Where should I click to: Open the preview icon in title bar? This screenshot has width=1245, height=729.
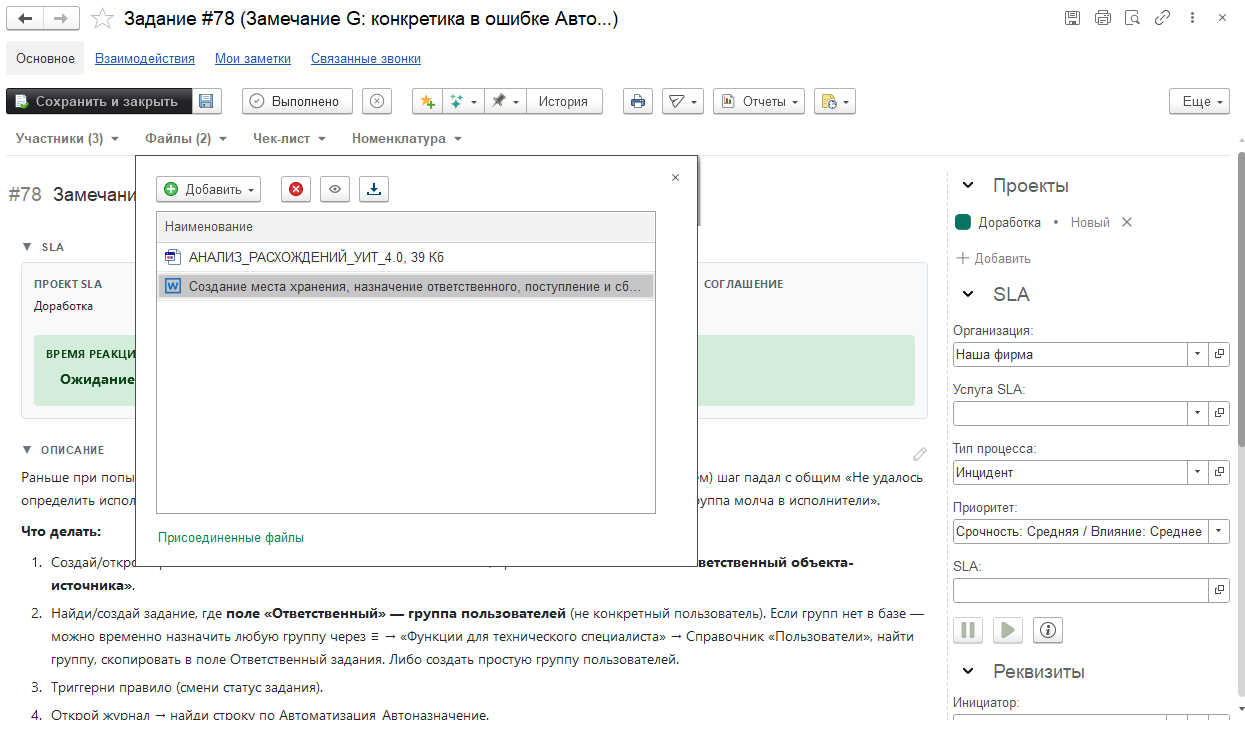[1132, 18]
